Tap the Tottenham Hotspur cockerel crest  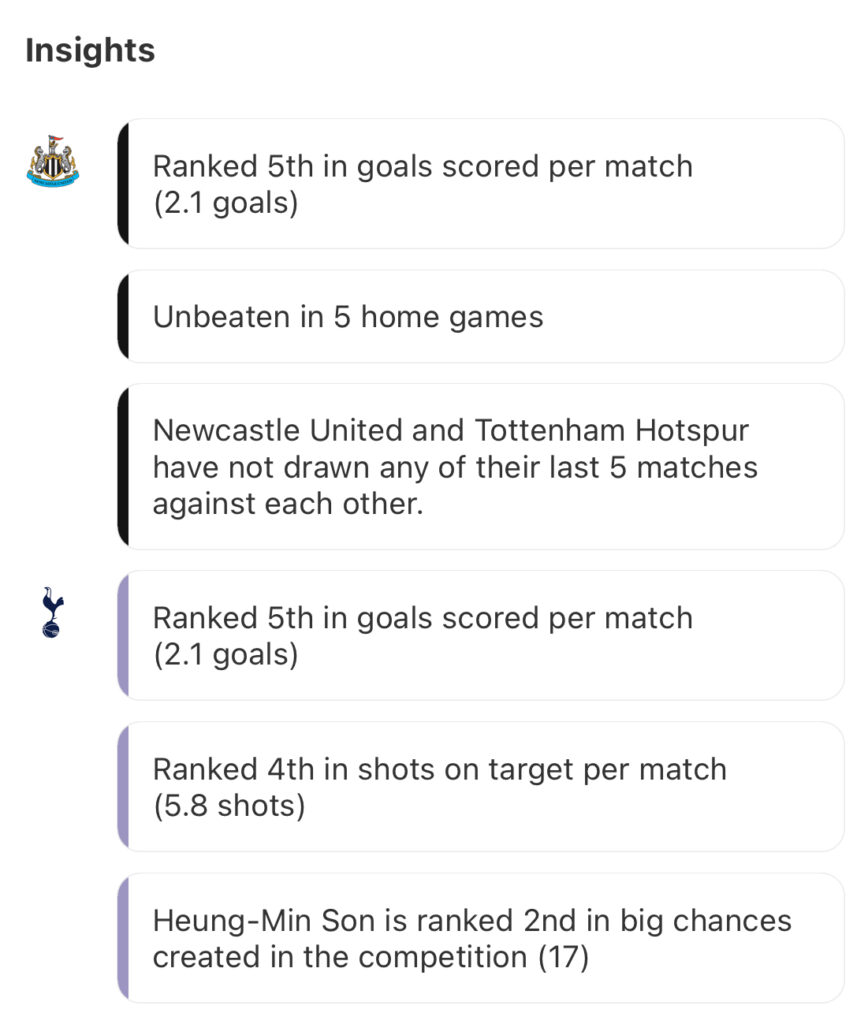tap(52, 612)
